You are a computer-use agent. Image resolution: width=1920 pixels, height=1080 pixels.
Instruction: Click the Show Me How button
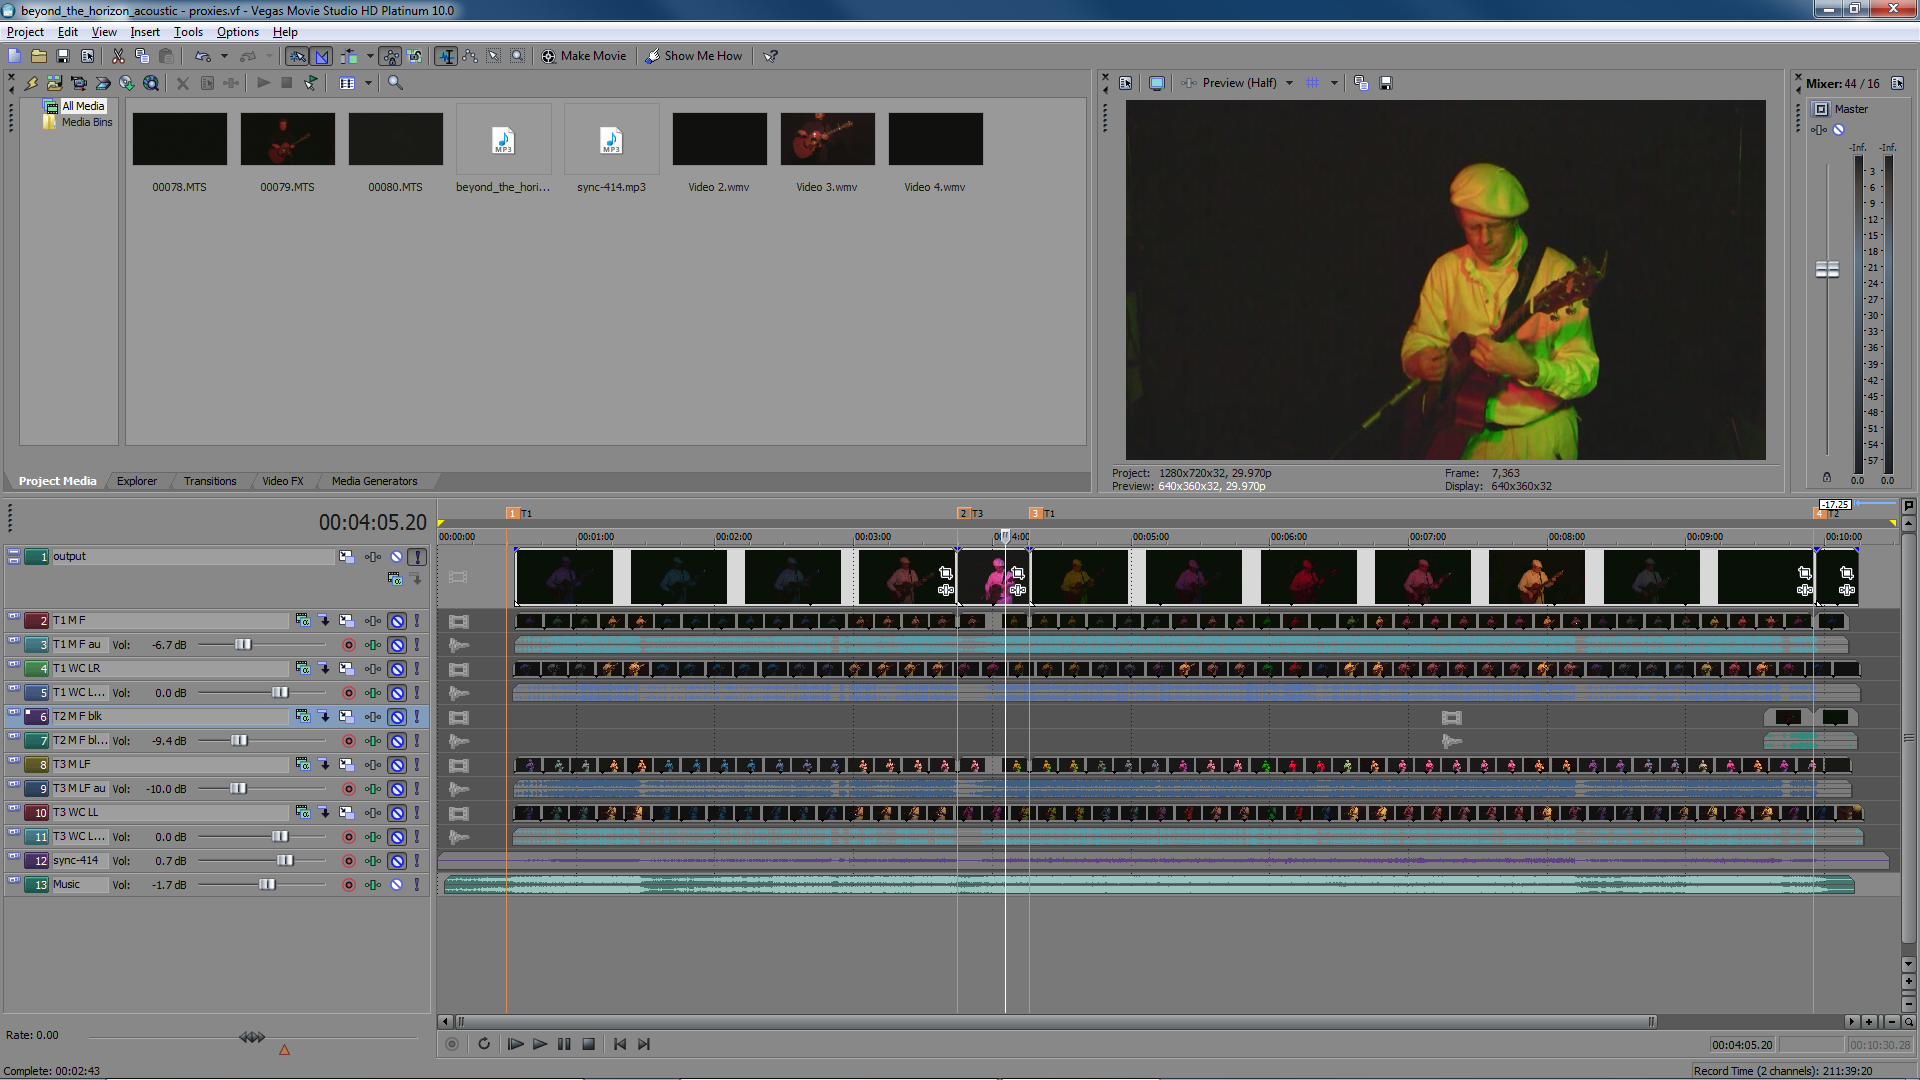coord(694,56)
